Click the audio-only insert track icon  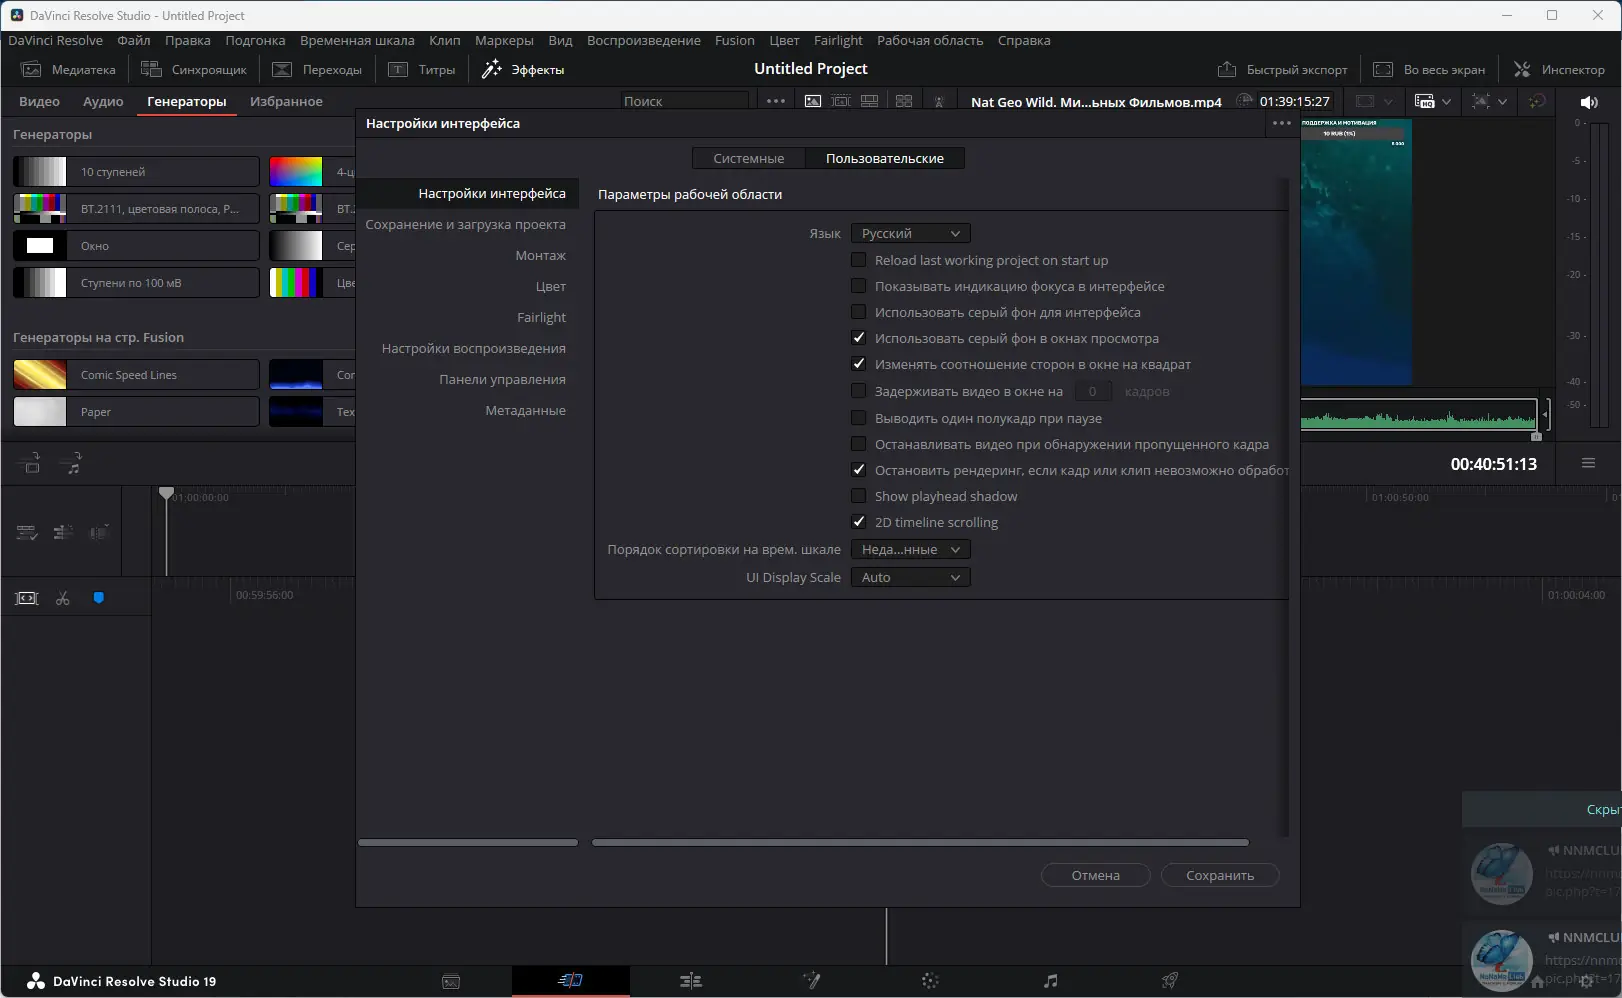pos(71,463)
